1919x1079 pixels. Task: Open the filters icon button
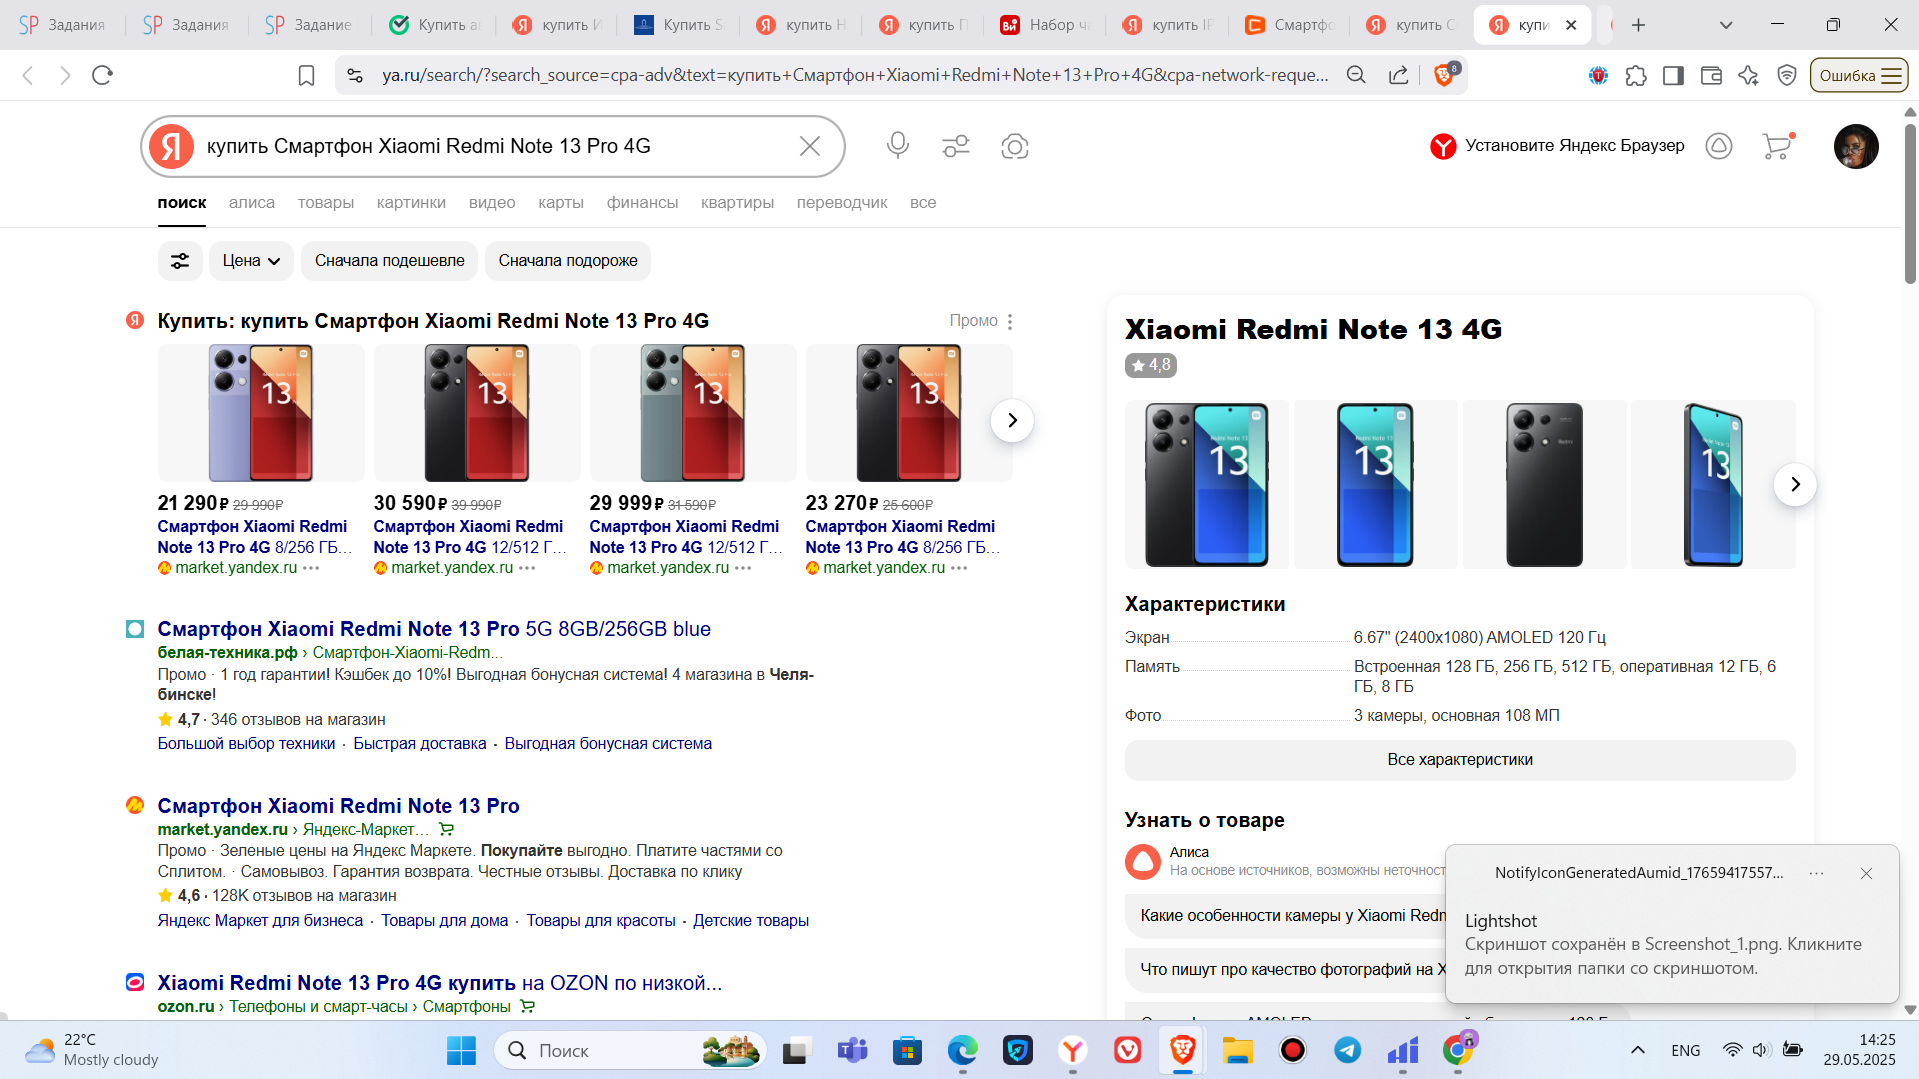click(180, 261)
